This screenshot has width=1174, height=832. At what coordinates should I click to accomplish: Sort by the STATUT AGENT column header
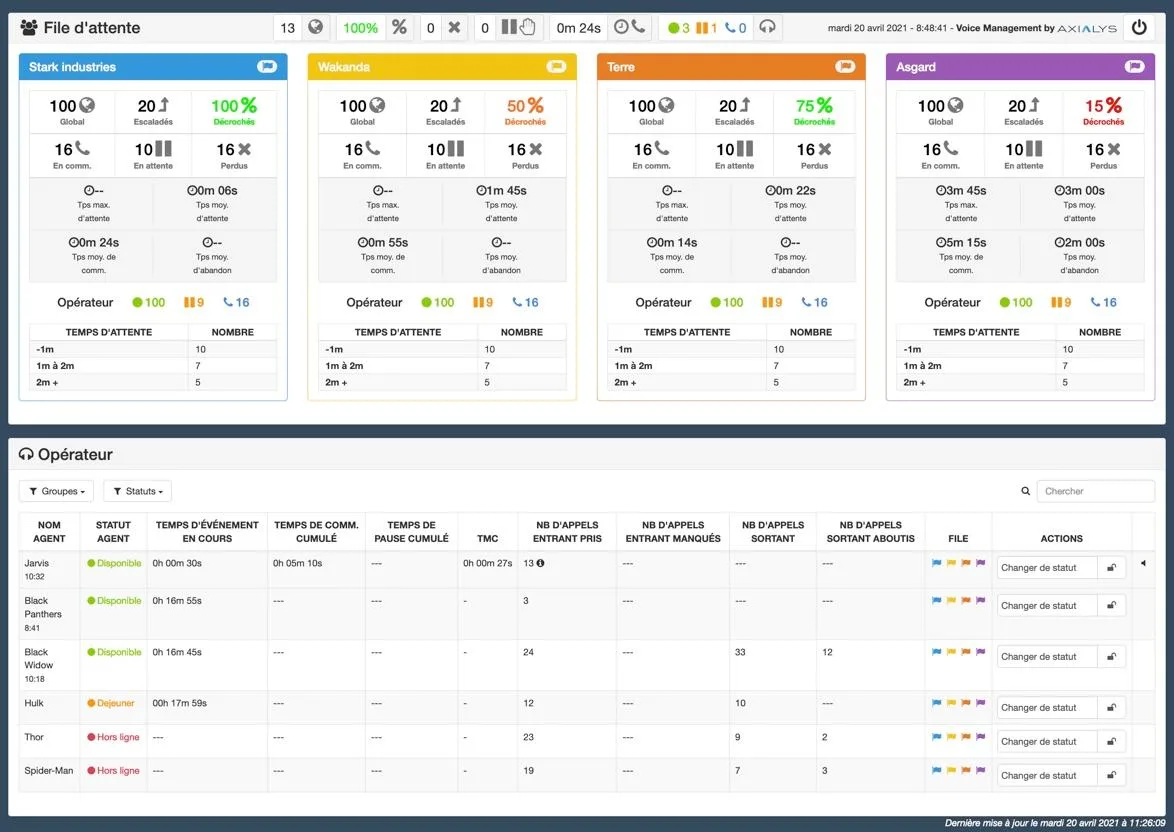(x=113, y=532)
